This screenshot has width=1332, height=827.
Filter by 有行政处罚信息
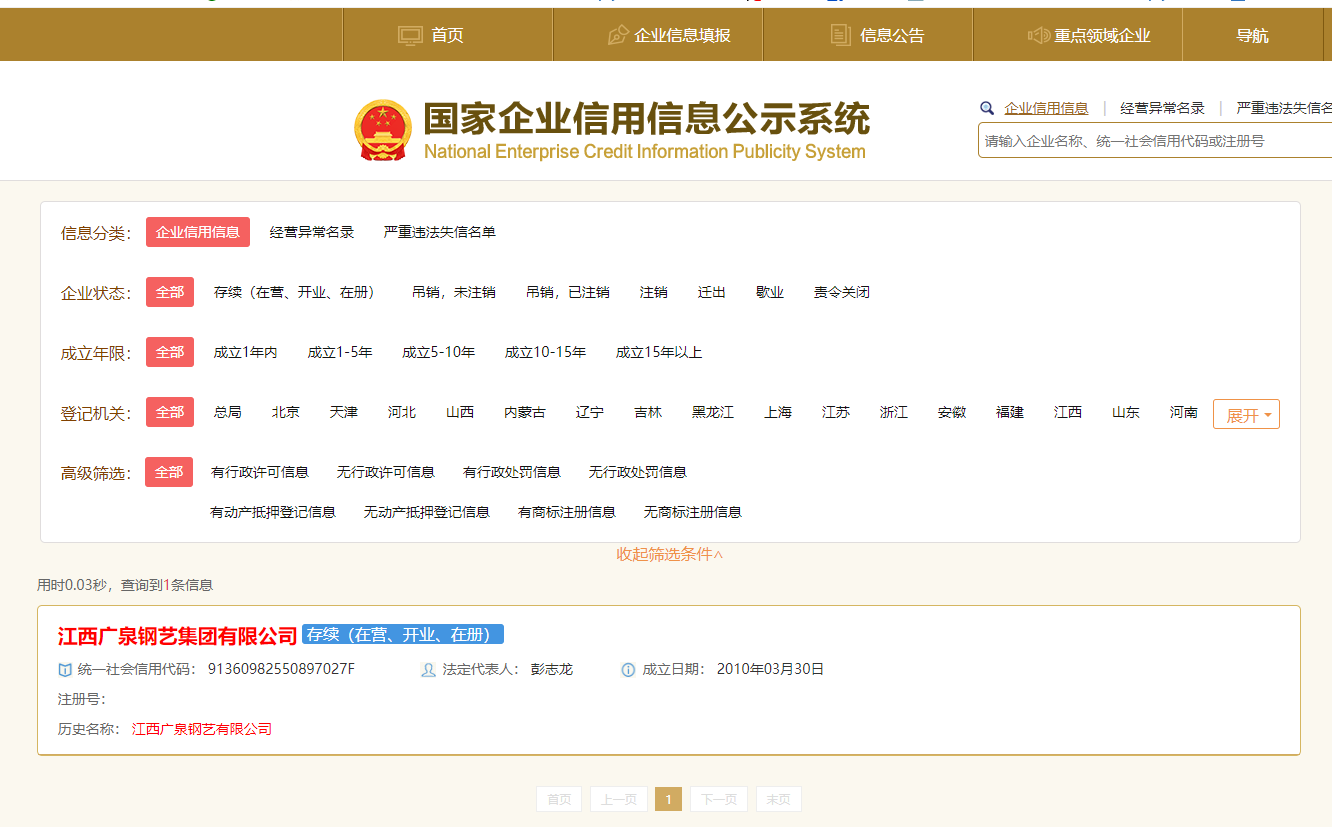(512, 472)
